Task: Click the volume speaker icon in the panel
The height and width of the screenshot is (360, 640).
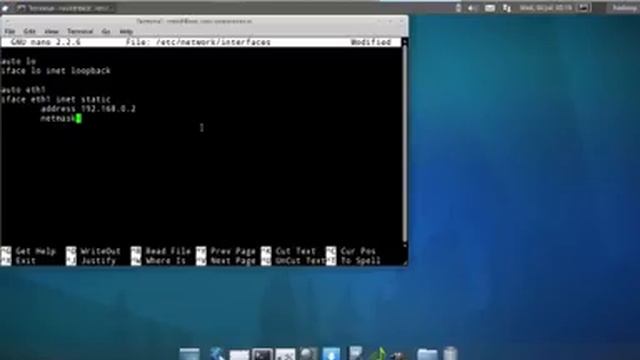Action: click(x=472, y=8)
